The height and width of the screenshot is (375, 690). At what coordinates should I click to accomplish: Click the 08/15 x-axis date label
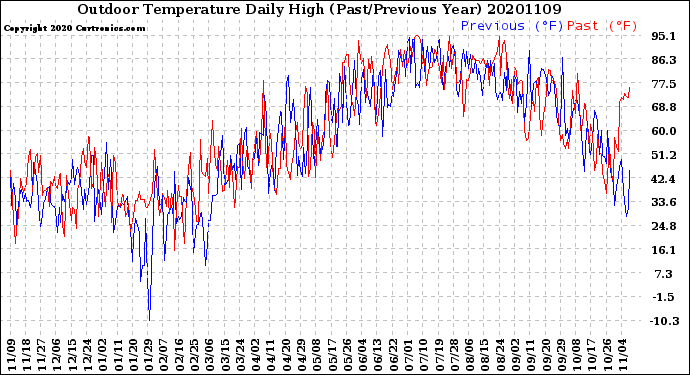(x=483, y=355)
